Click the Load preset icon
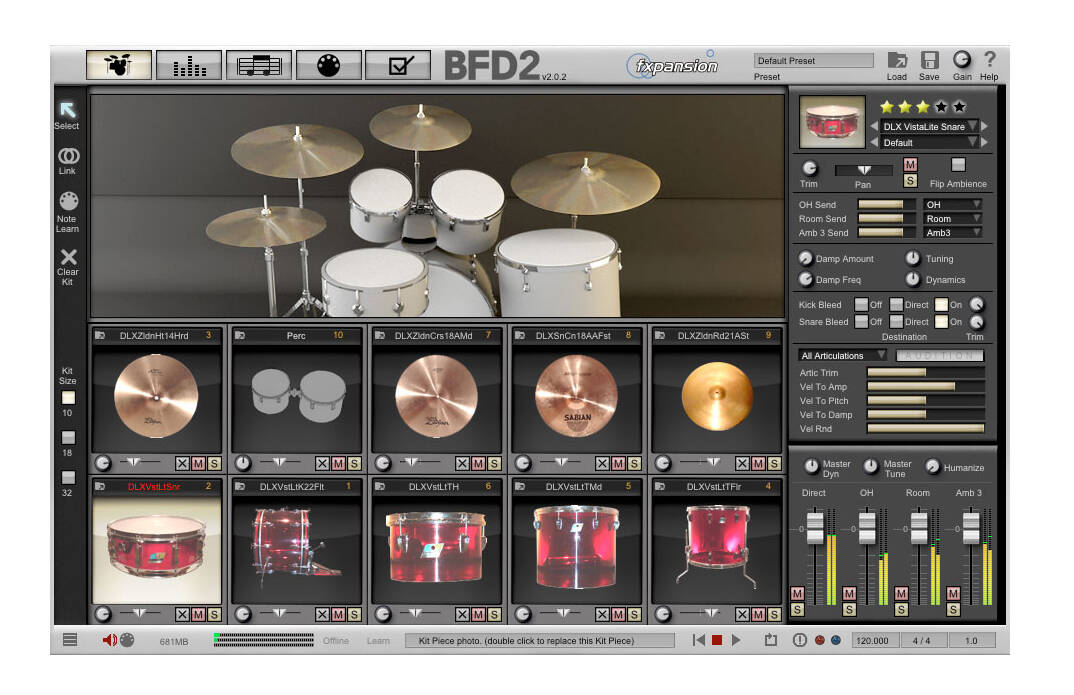The width and height of the screenshot is (1074, 695). [x=897, y=60]
